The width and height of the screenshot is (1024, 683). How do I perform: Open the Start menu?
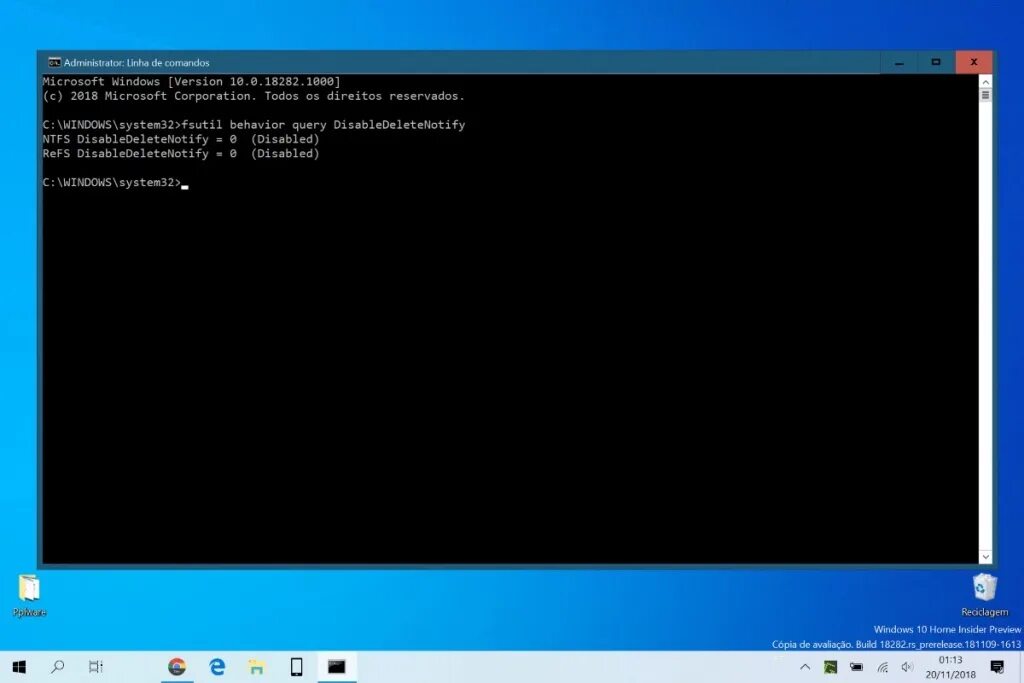tap(20, 666)
